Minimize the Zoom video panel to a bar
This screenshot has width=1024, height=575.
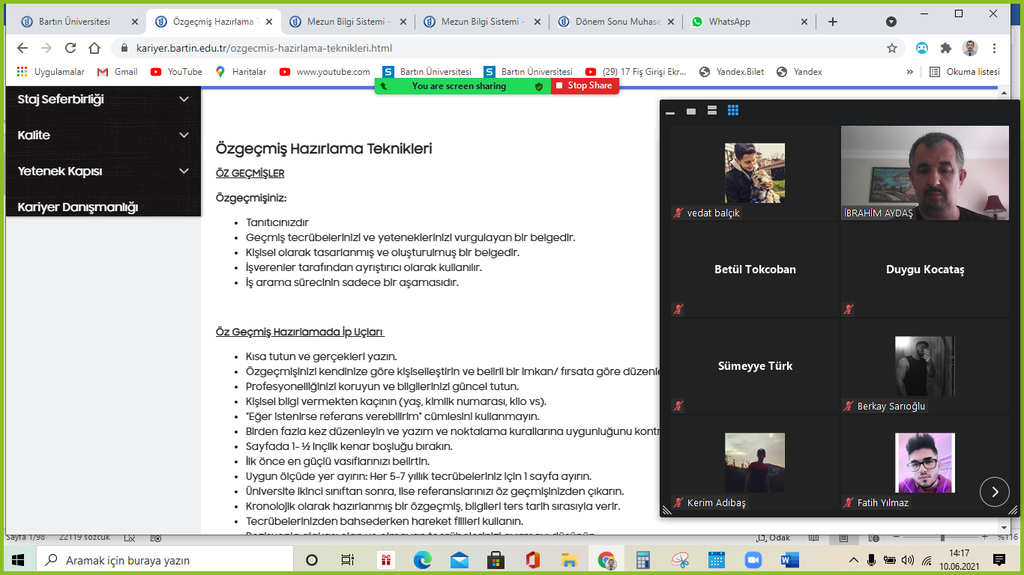click(670, 112)
